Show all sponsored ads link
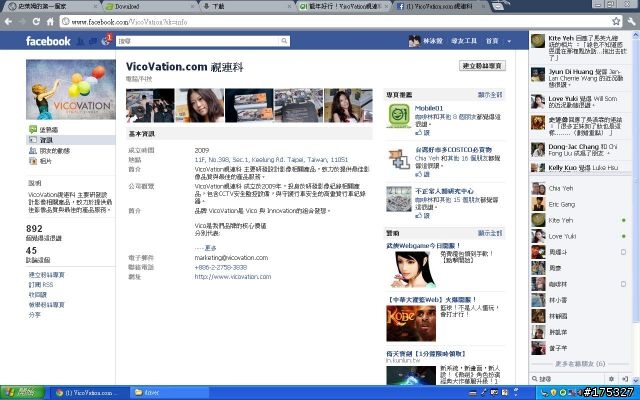This screenshot has width=640, height=400. pyautogui.click(x=490, y=233)
